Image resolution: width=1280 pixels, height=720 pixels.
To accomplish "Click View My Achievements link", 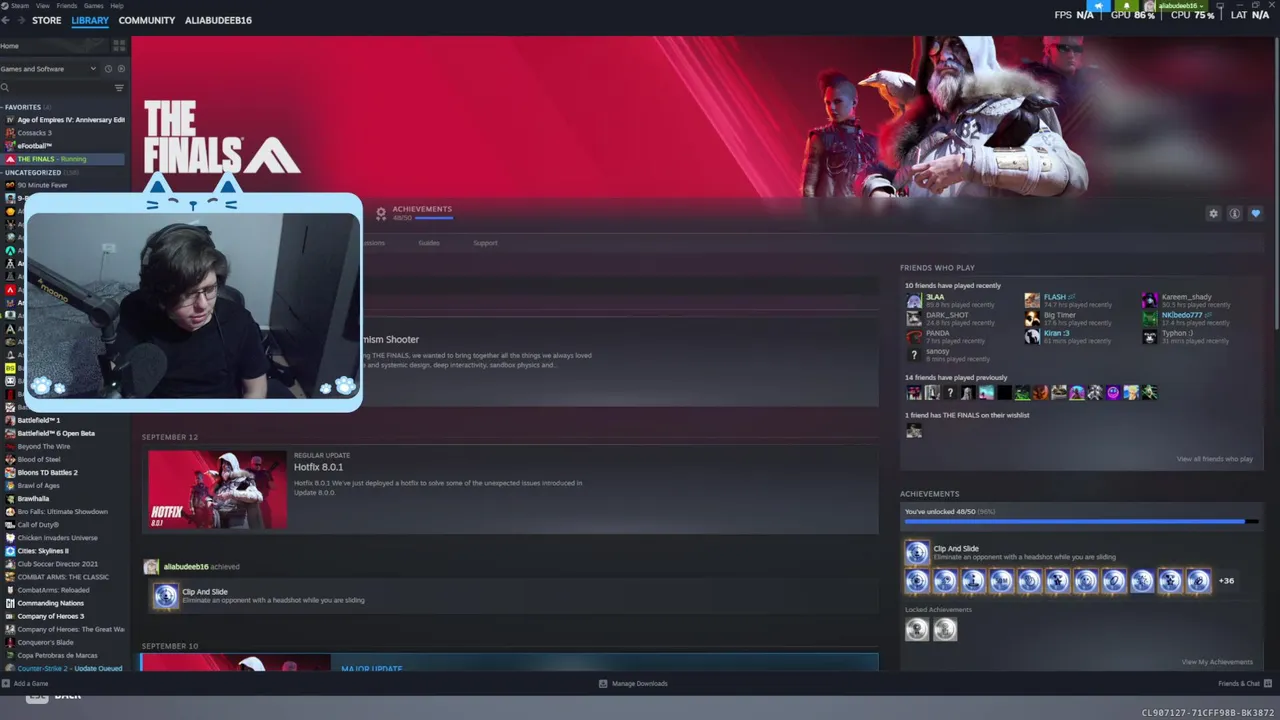I will [1217, 662].
